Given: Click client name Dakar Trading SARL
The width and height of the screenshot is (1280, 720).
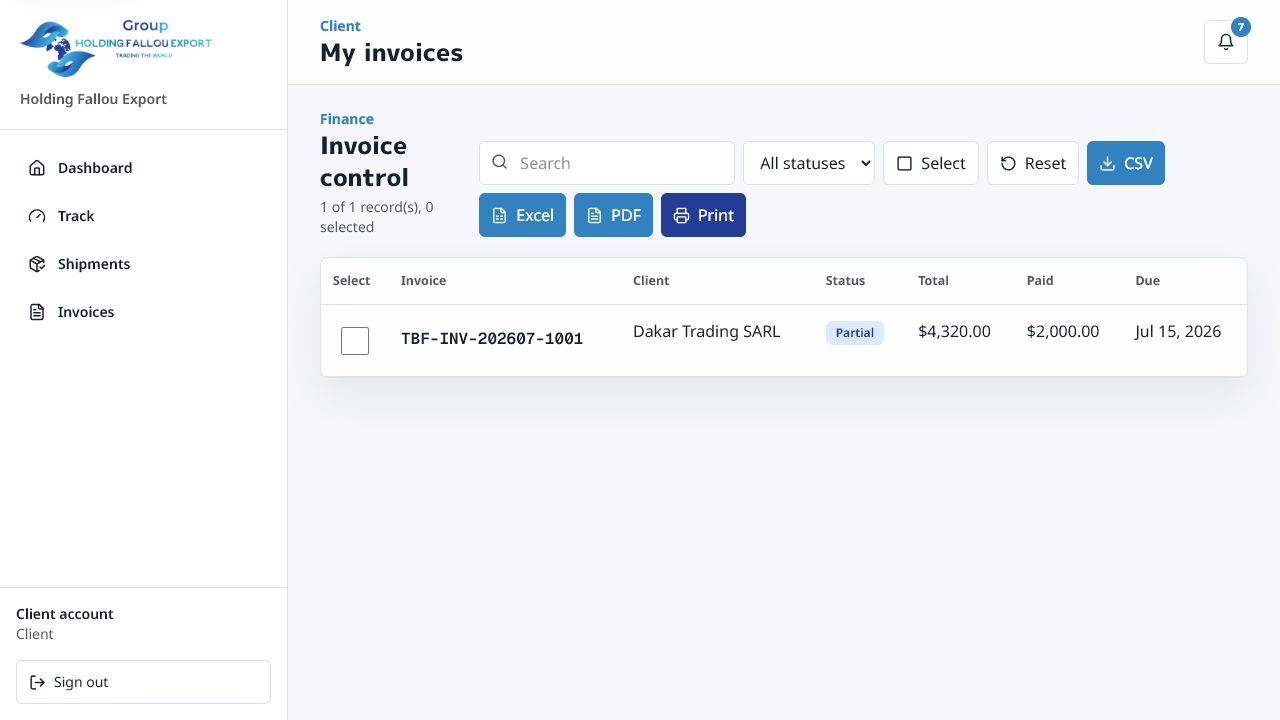Looking at the screenshot, I should tap(706, 331).
